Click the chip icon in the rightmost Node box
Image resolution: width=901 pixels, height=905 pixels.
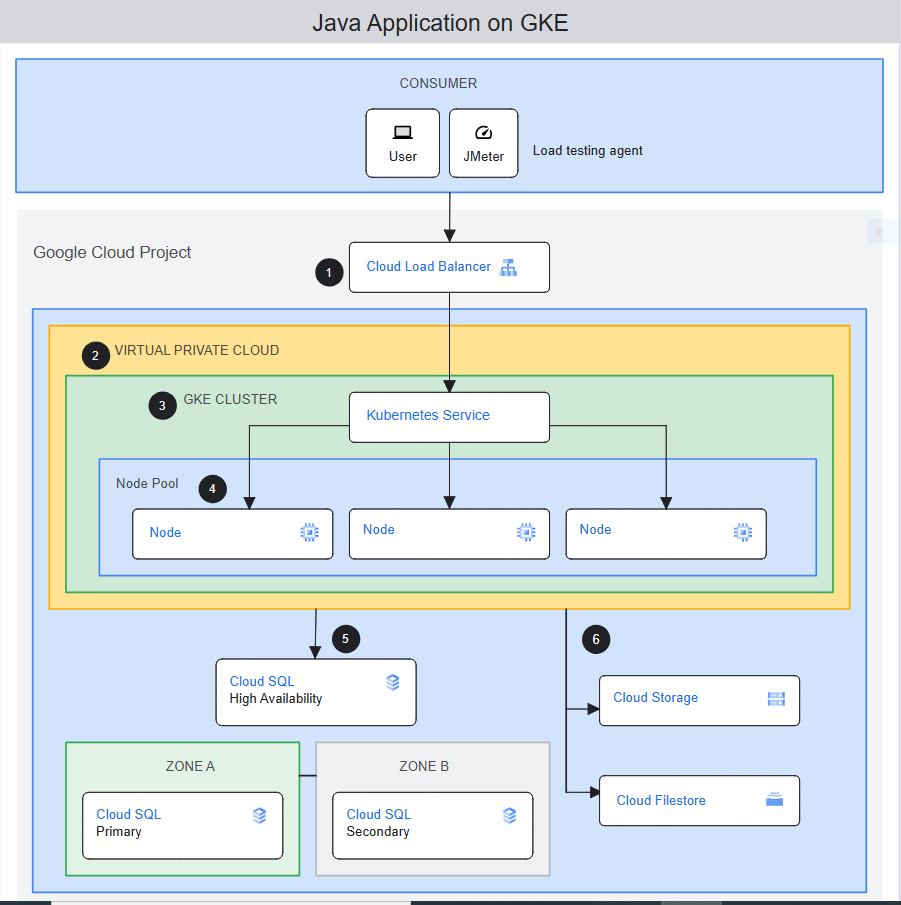pos(743,532)
